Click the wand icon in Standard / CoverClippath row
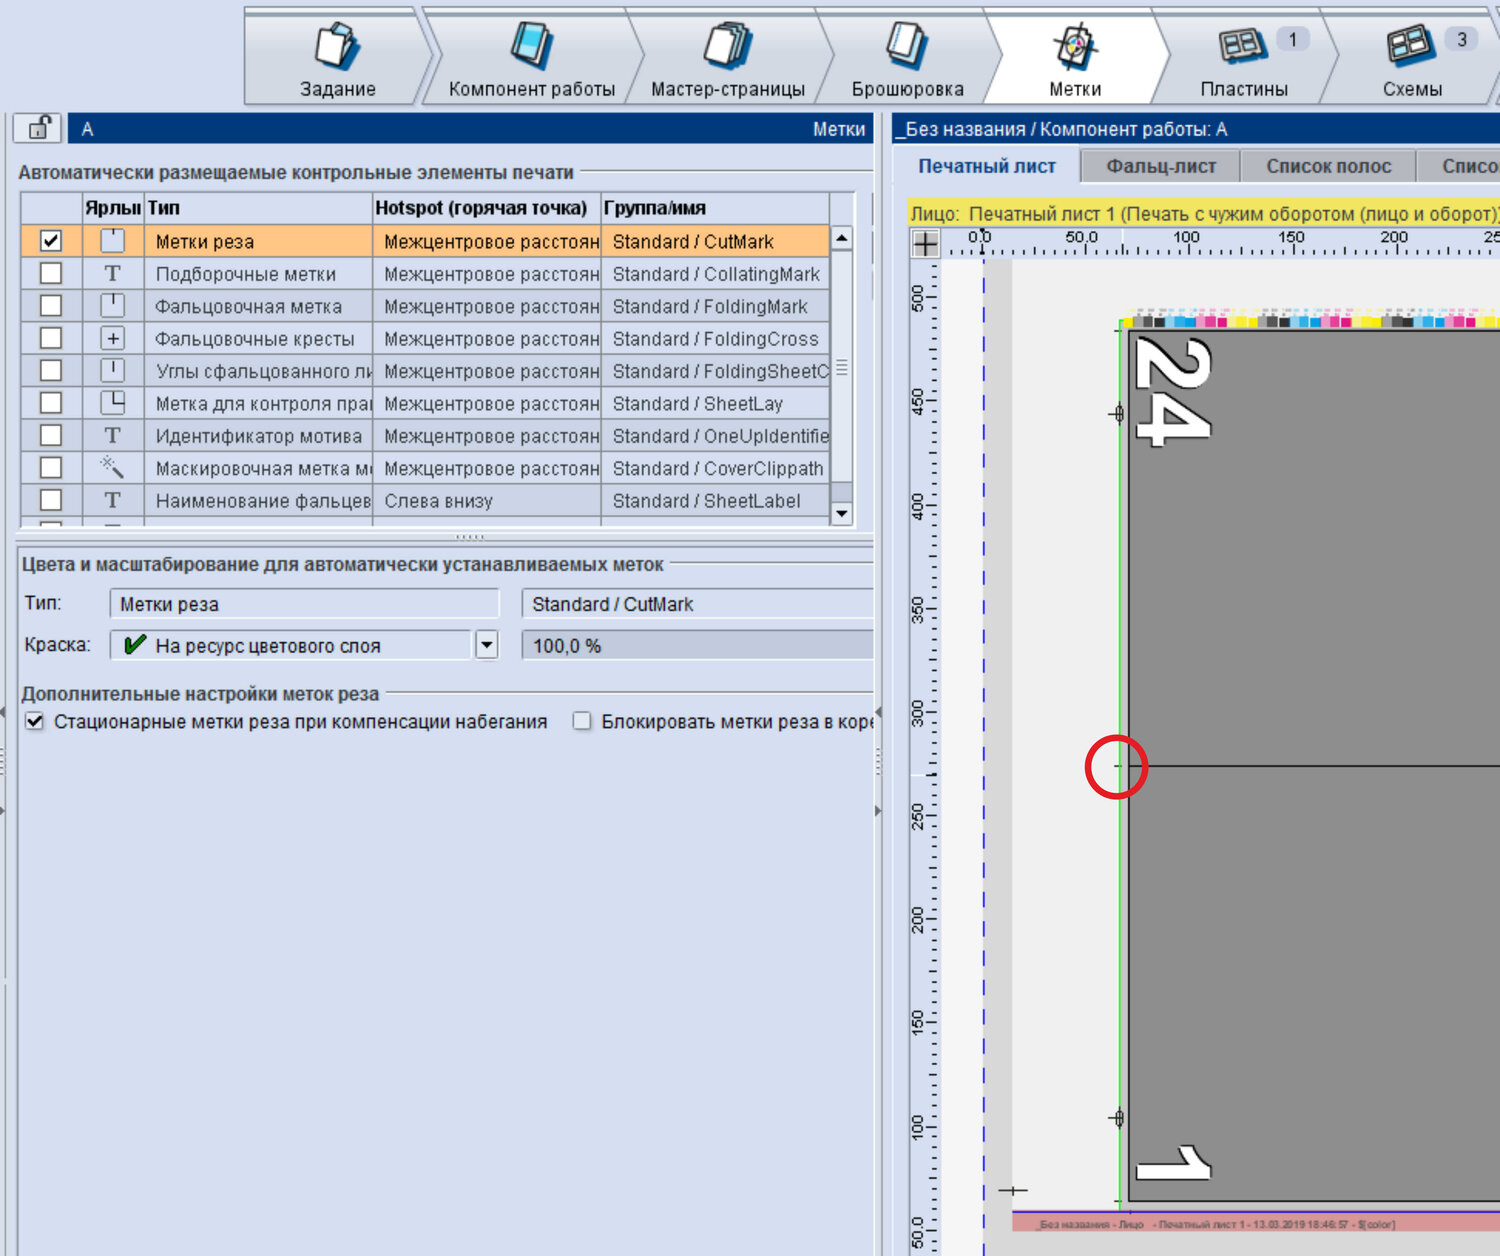1500x1256 pixels. click(x=113, y=468)
